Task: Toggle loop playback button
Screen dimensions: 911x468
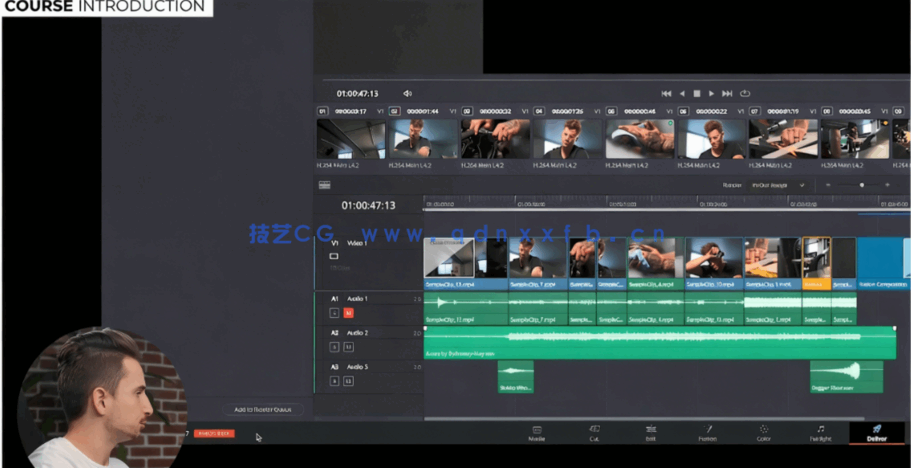Action: 745,93
